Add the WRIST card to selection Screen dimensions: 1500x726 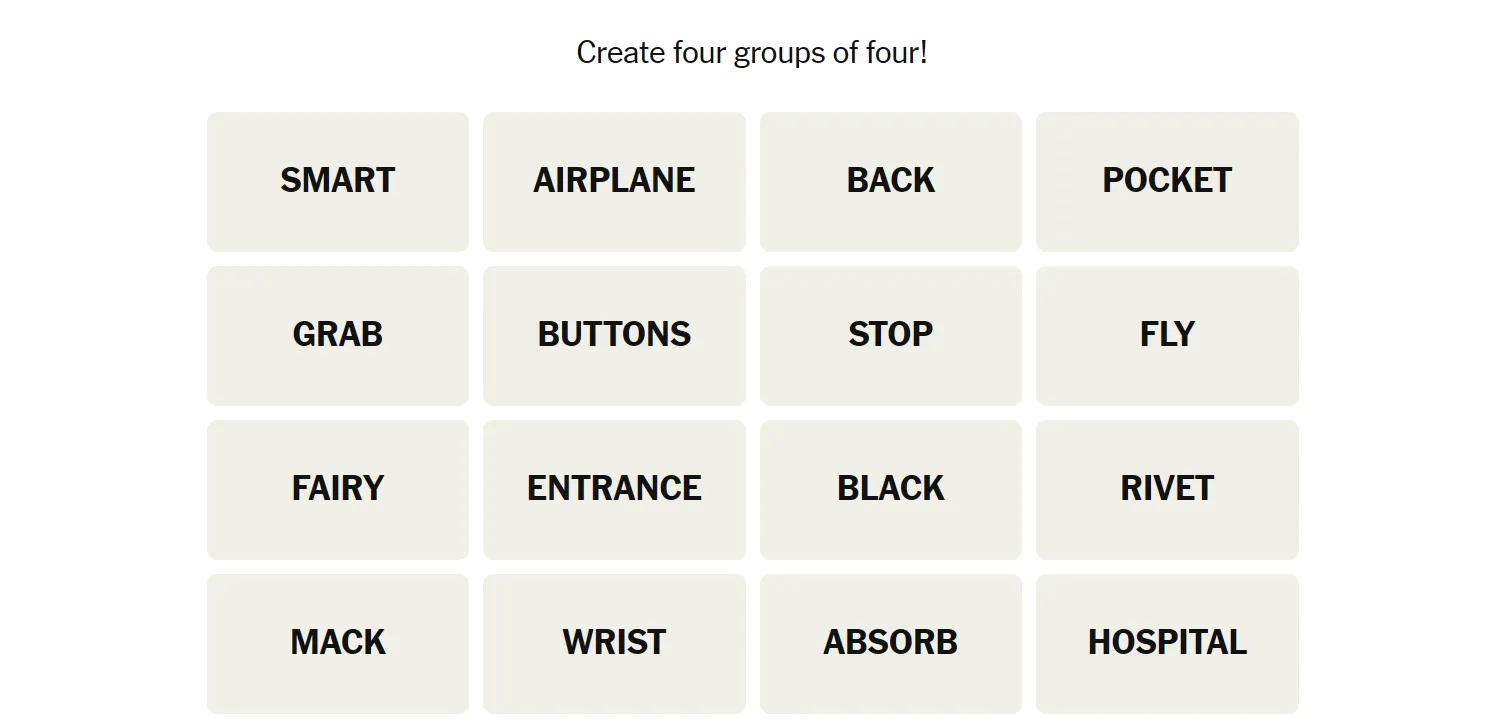click(614, 643)
